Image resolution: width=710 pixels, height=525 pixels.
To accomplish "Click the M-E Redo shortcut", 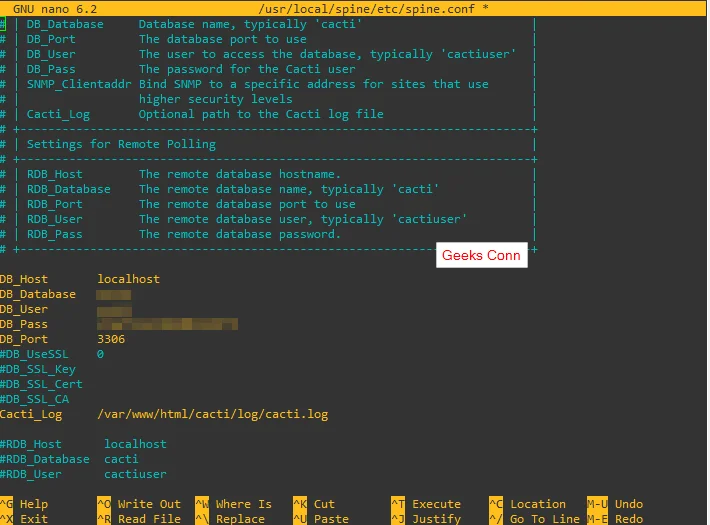I will 615,519.
